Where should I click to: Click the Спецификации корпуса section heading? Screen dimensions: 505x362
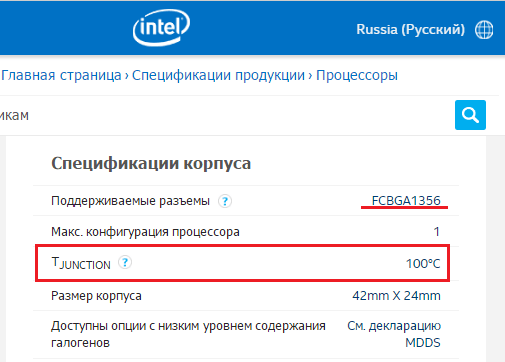pyautogui.click(x=151, y=163)
